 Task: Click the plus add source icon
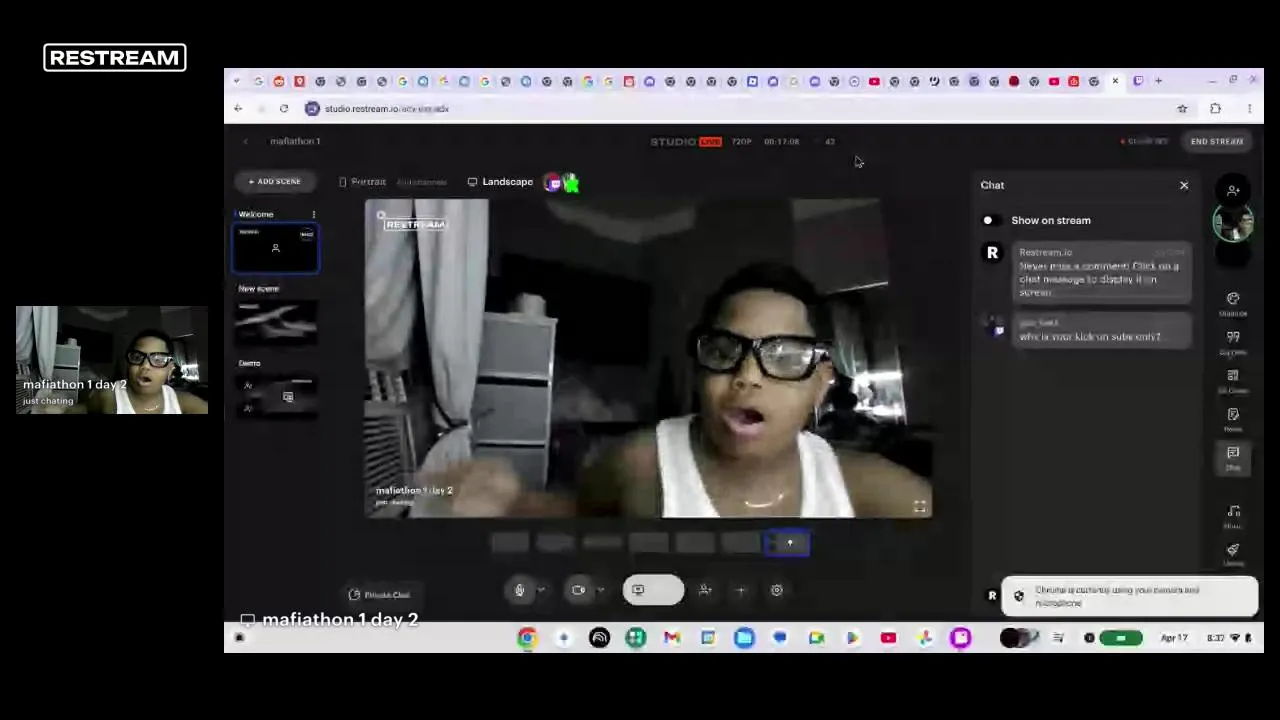741,590
